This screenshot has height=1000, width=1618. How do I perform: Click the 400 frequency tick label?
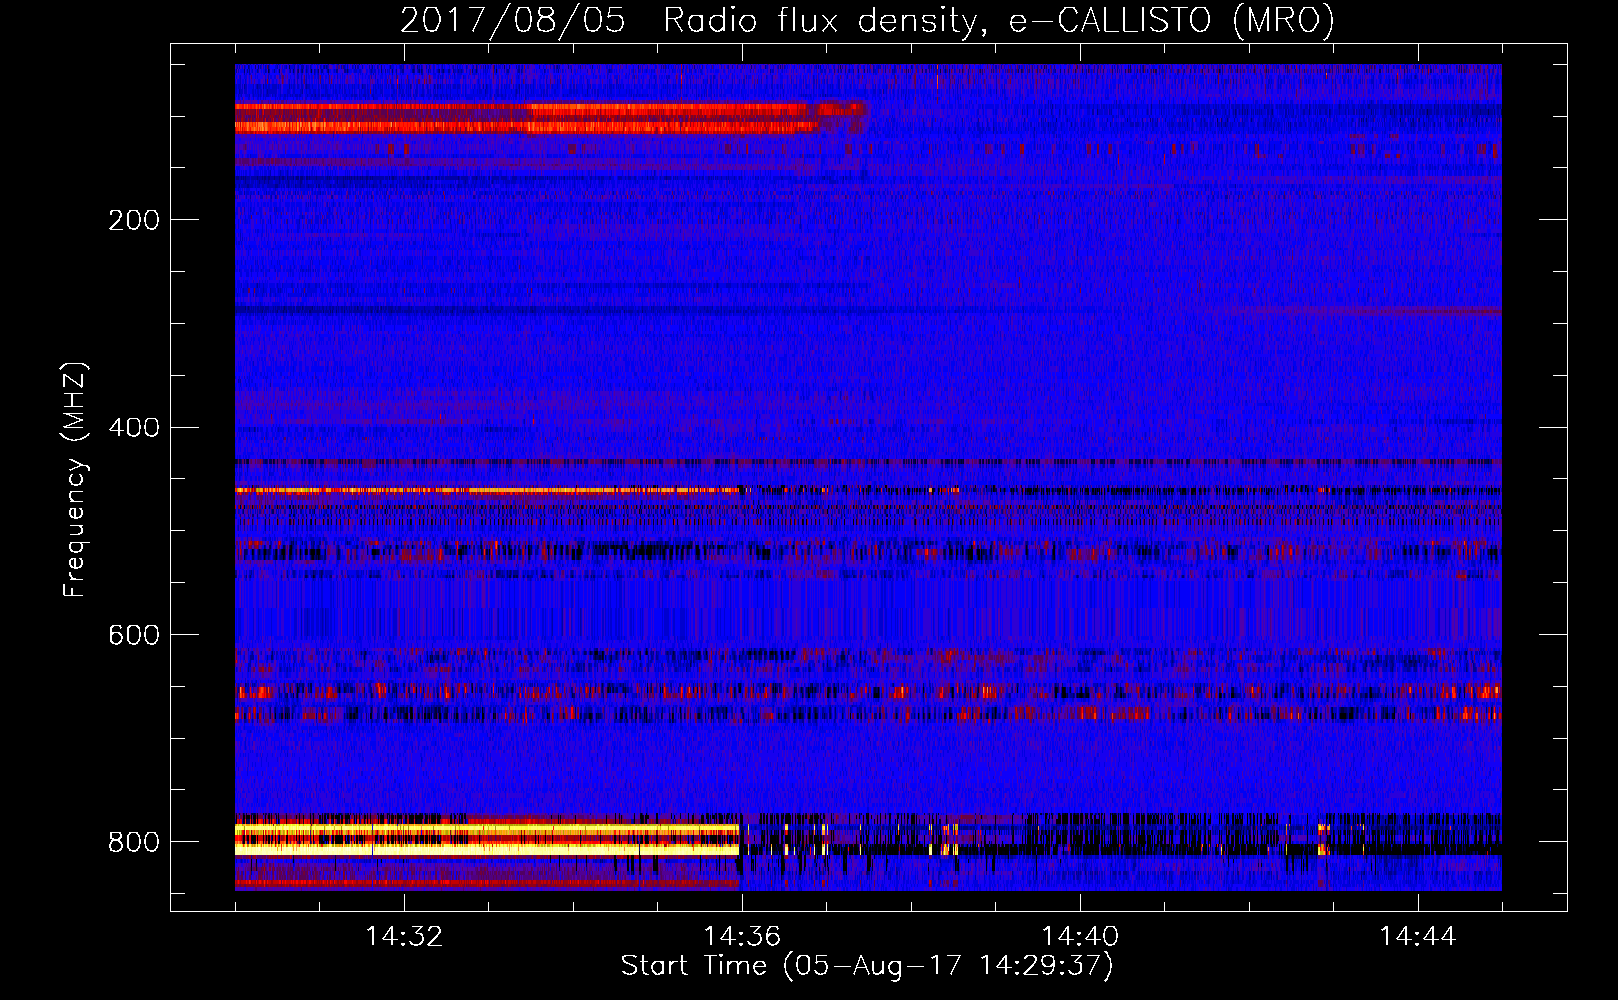134,428
